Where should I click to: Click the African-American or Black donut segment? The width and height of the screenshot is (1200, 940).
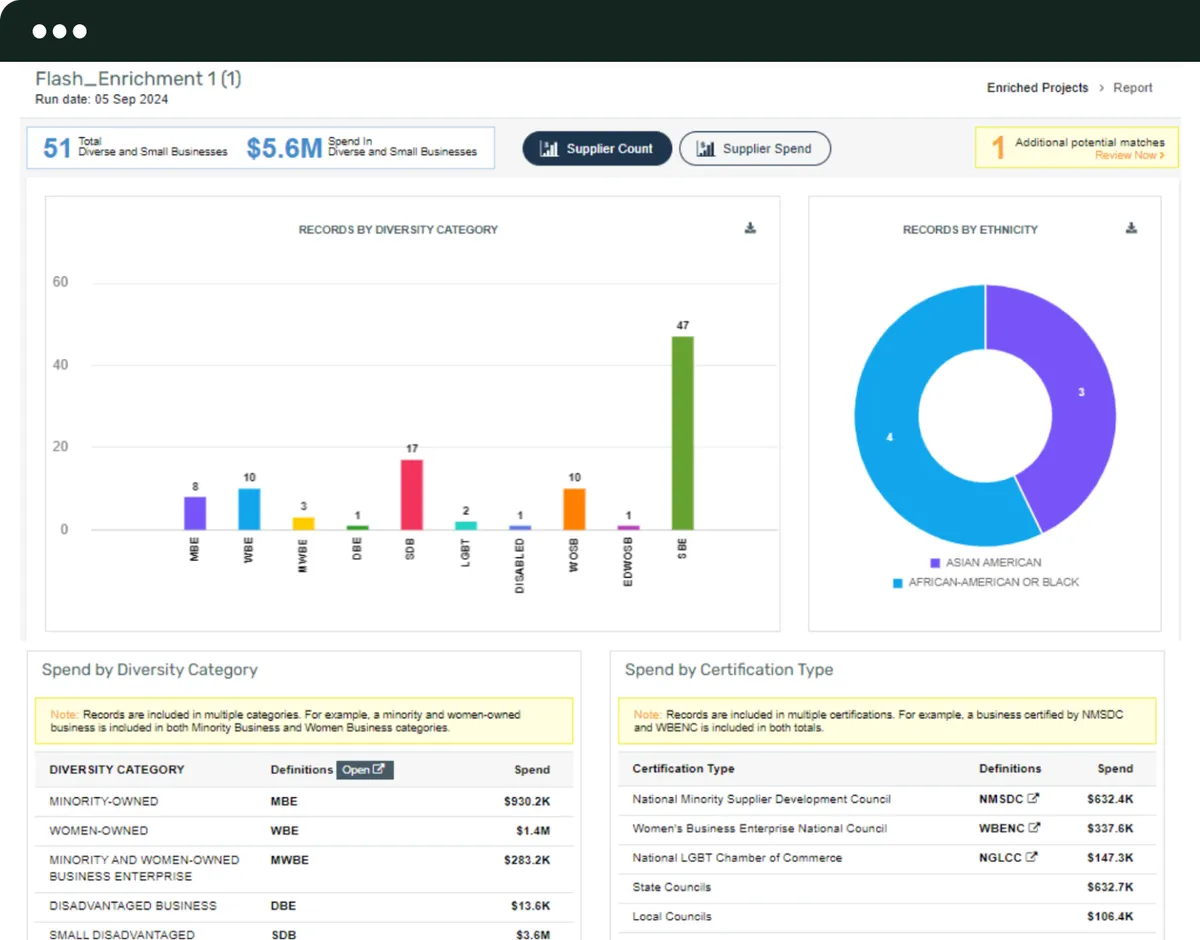tap(890, 435)
